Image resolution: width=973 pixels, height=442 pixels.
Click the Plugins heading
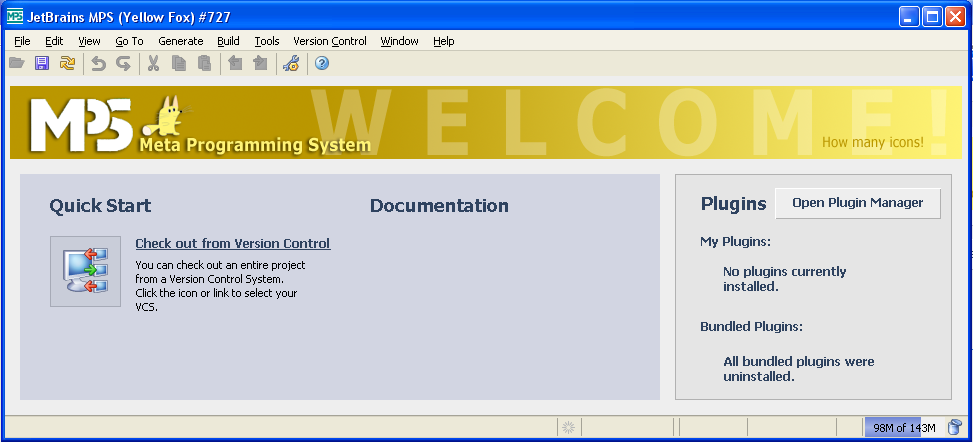point(733,204)
